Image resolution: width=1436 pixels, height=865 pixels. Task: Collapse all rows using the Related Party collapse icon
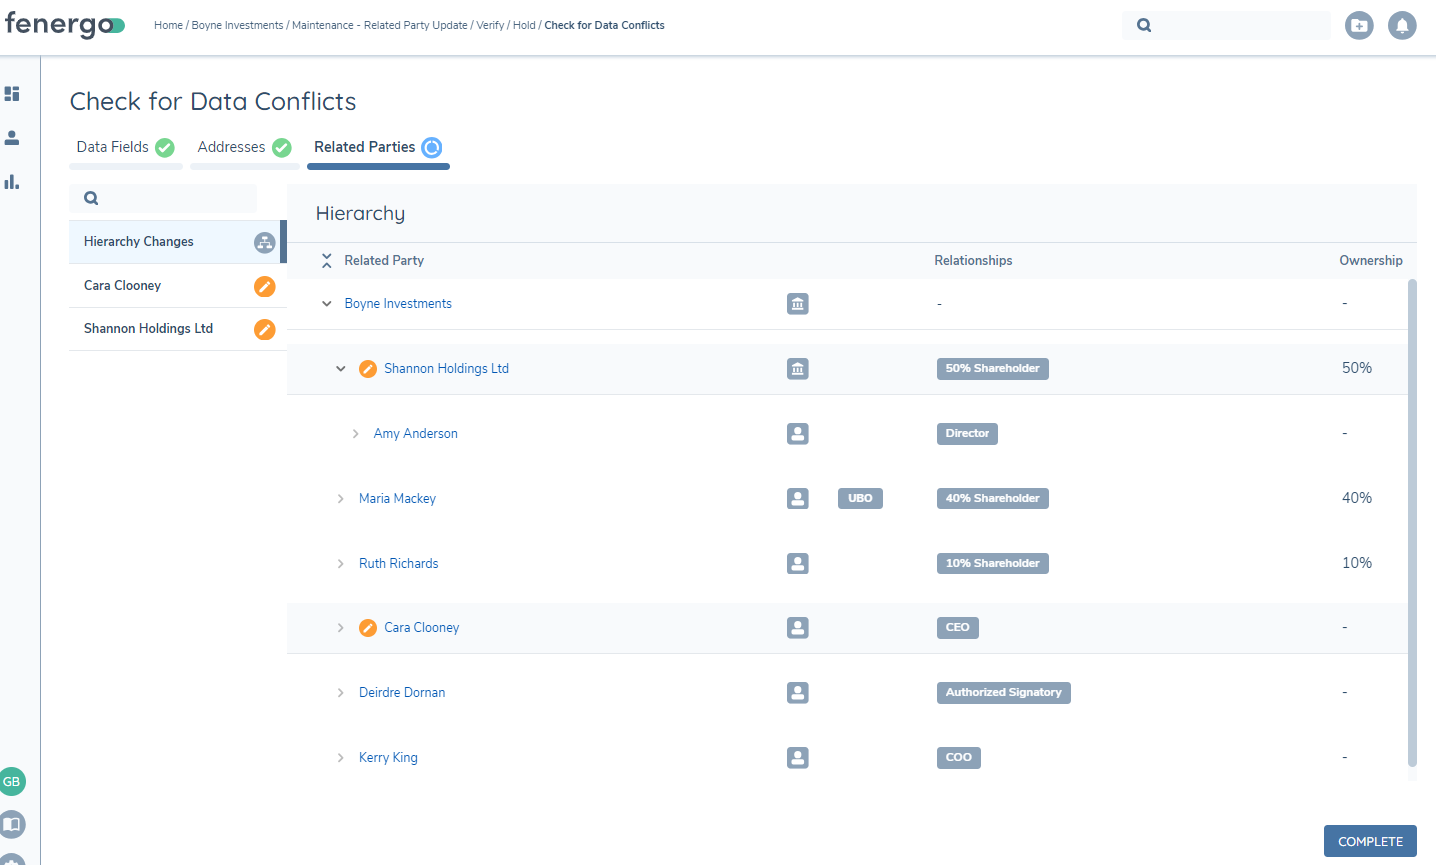326,260
